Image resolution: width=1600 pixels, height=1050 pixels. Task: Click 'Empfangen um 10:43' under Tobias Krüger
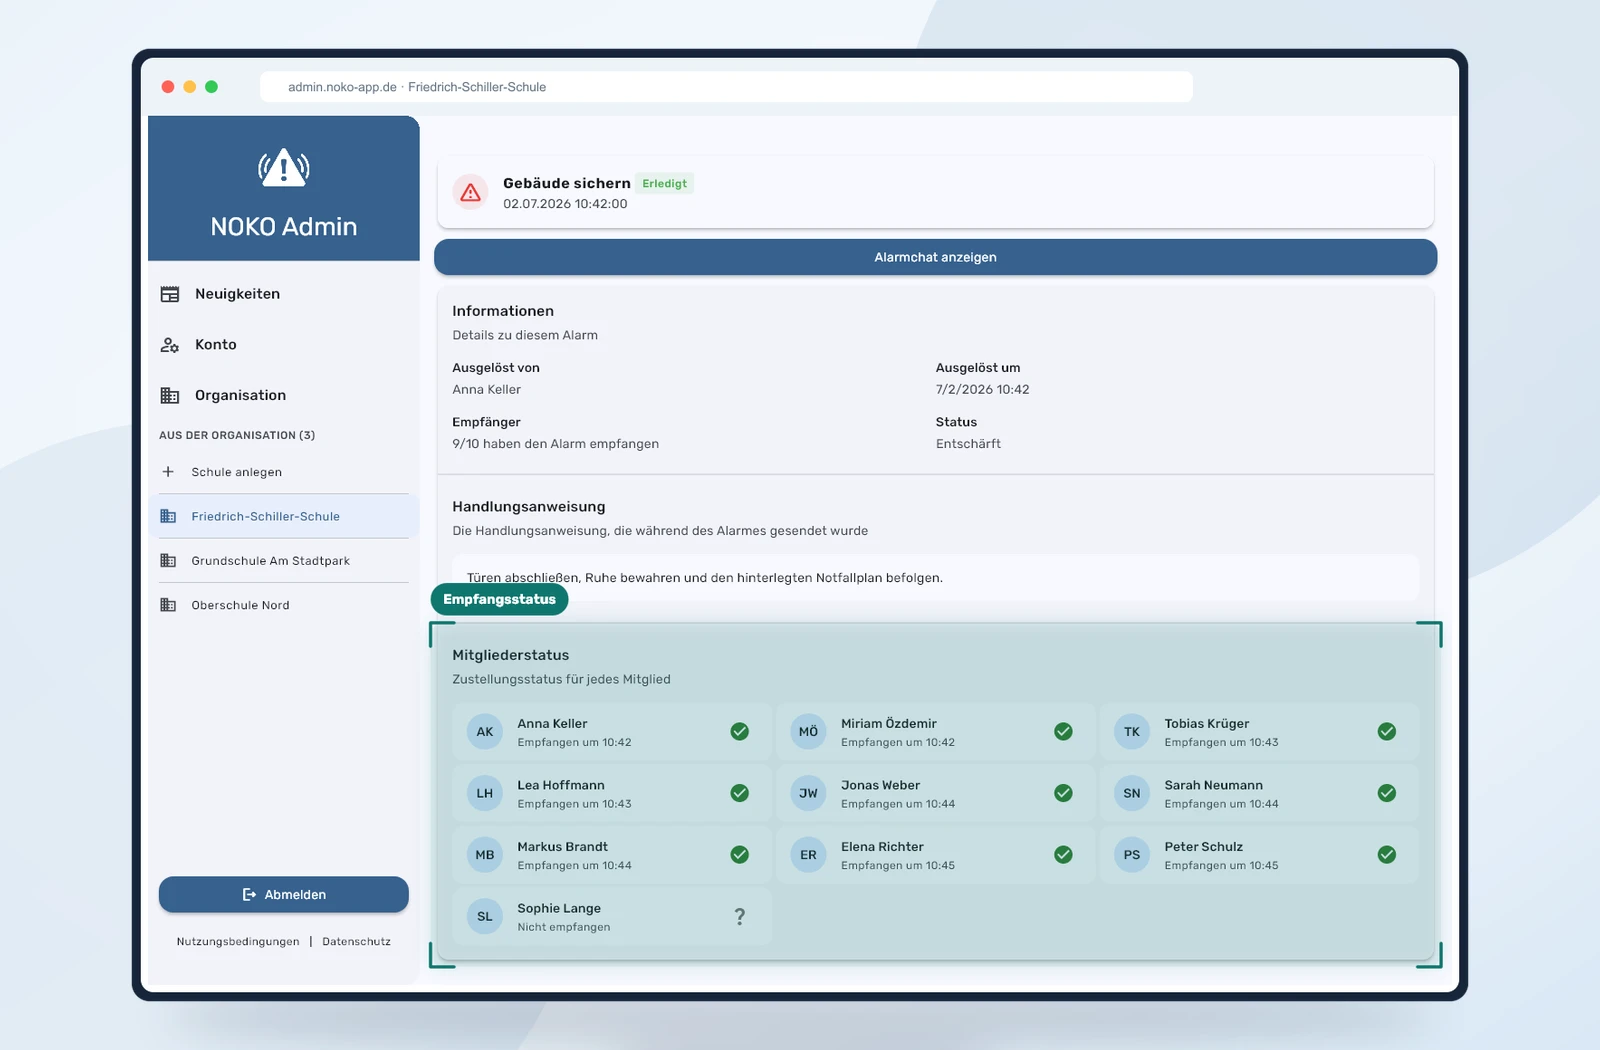coord(1222,743)
